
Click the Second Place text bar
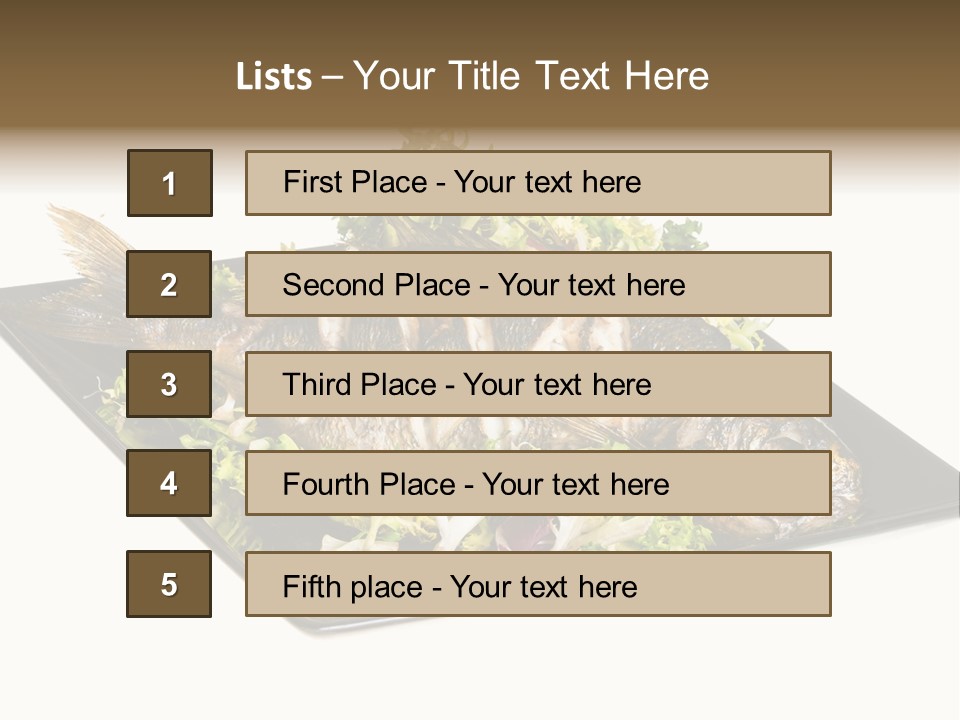click(538, 284)
